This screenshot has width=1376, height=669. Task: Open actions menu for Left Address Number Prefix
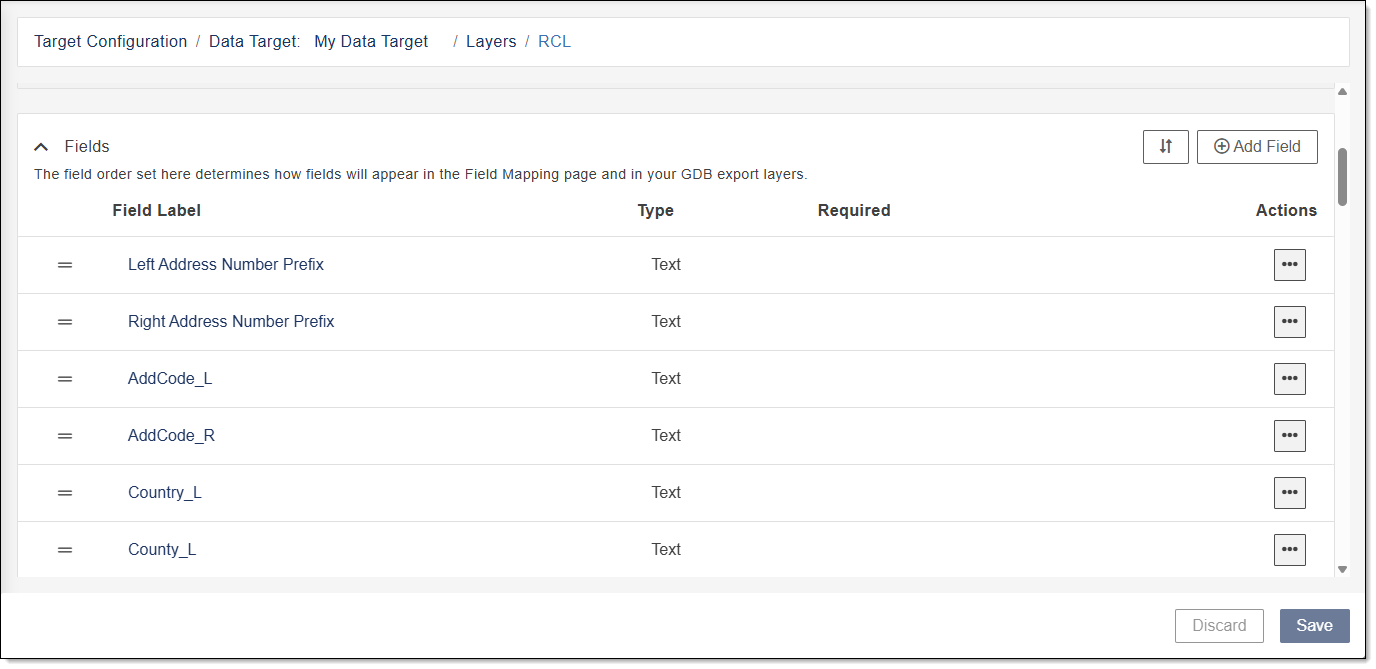pyautogui.click(x=1289, y=265)
